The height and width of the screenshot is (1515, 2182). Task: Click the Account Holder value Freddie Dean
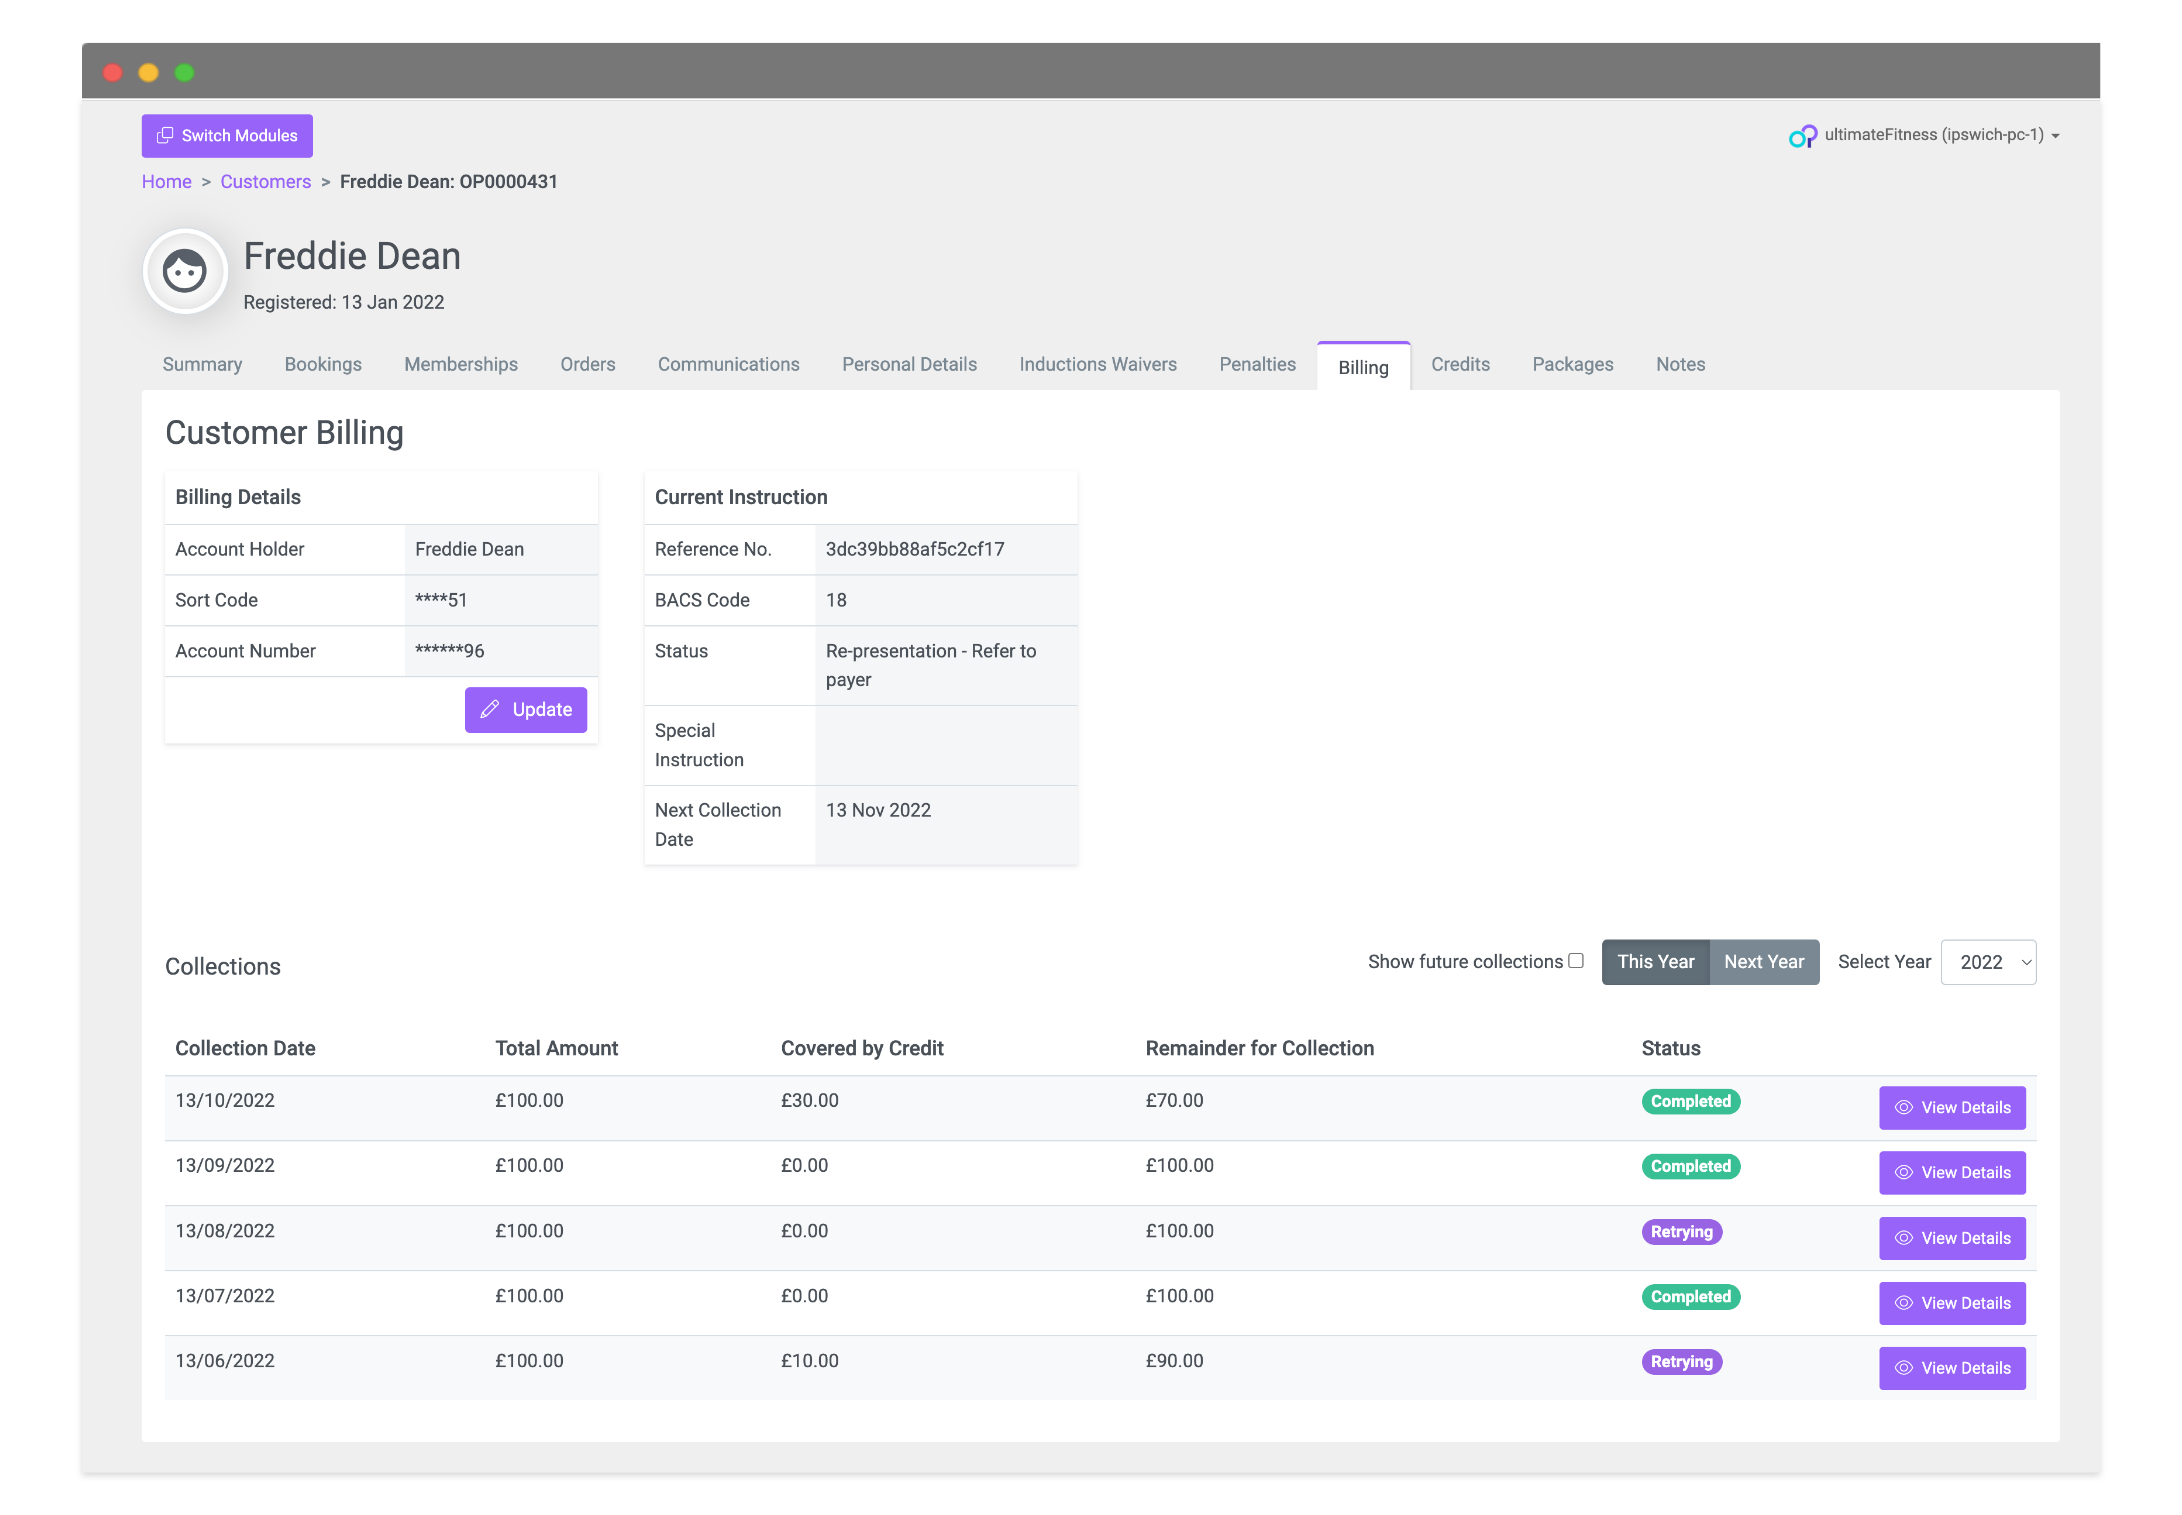470,549
